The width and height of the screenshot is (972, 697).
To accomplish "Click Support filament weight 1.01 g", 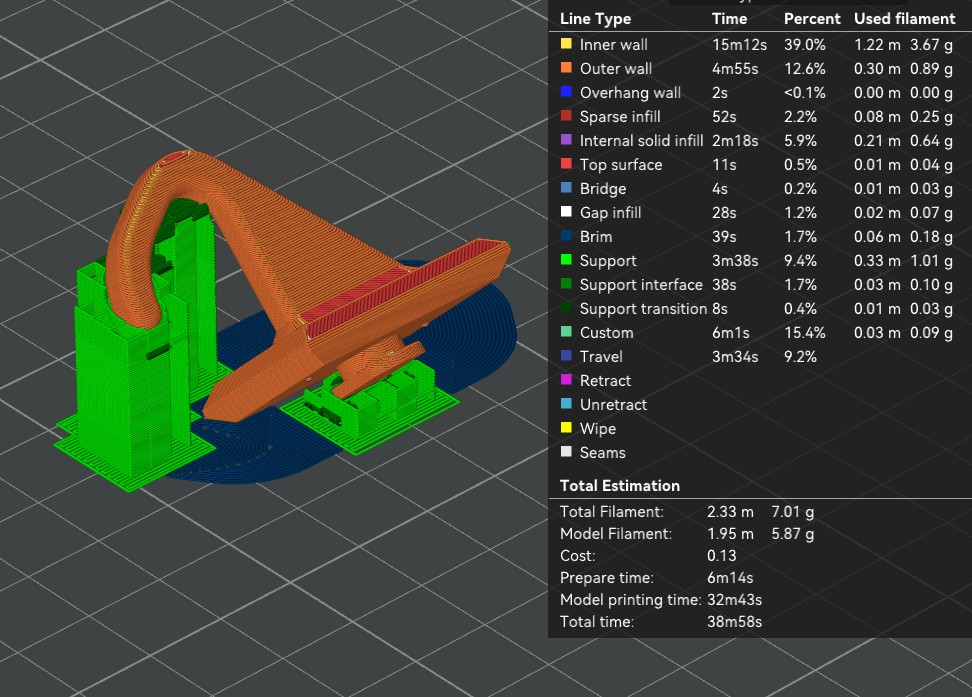I will 931,260.
